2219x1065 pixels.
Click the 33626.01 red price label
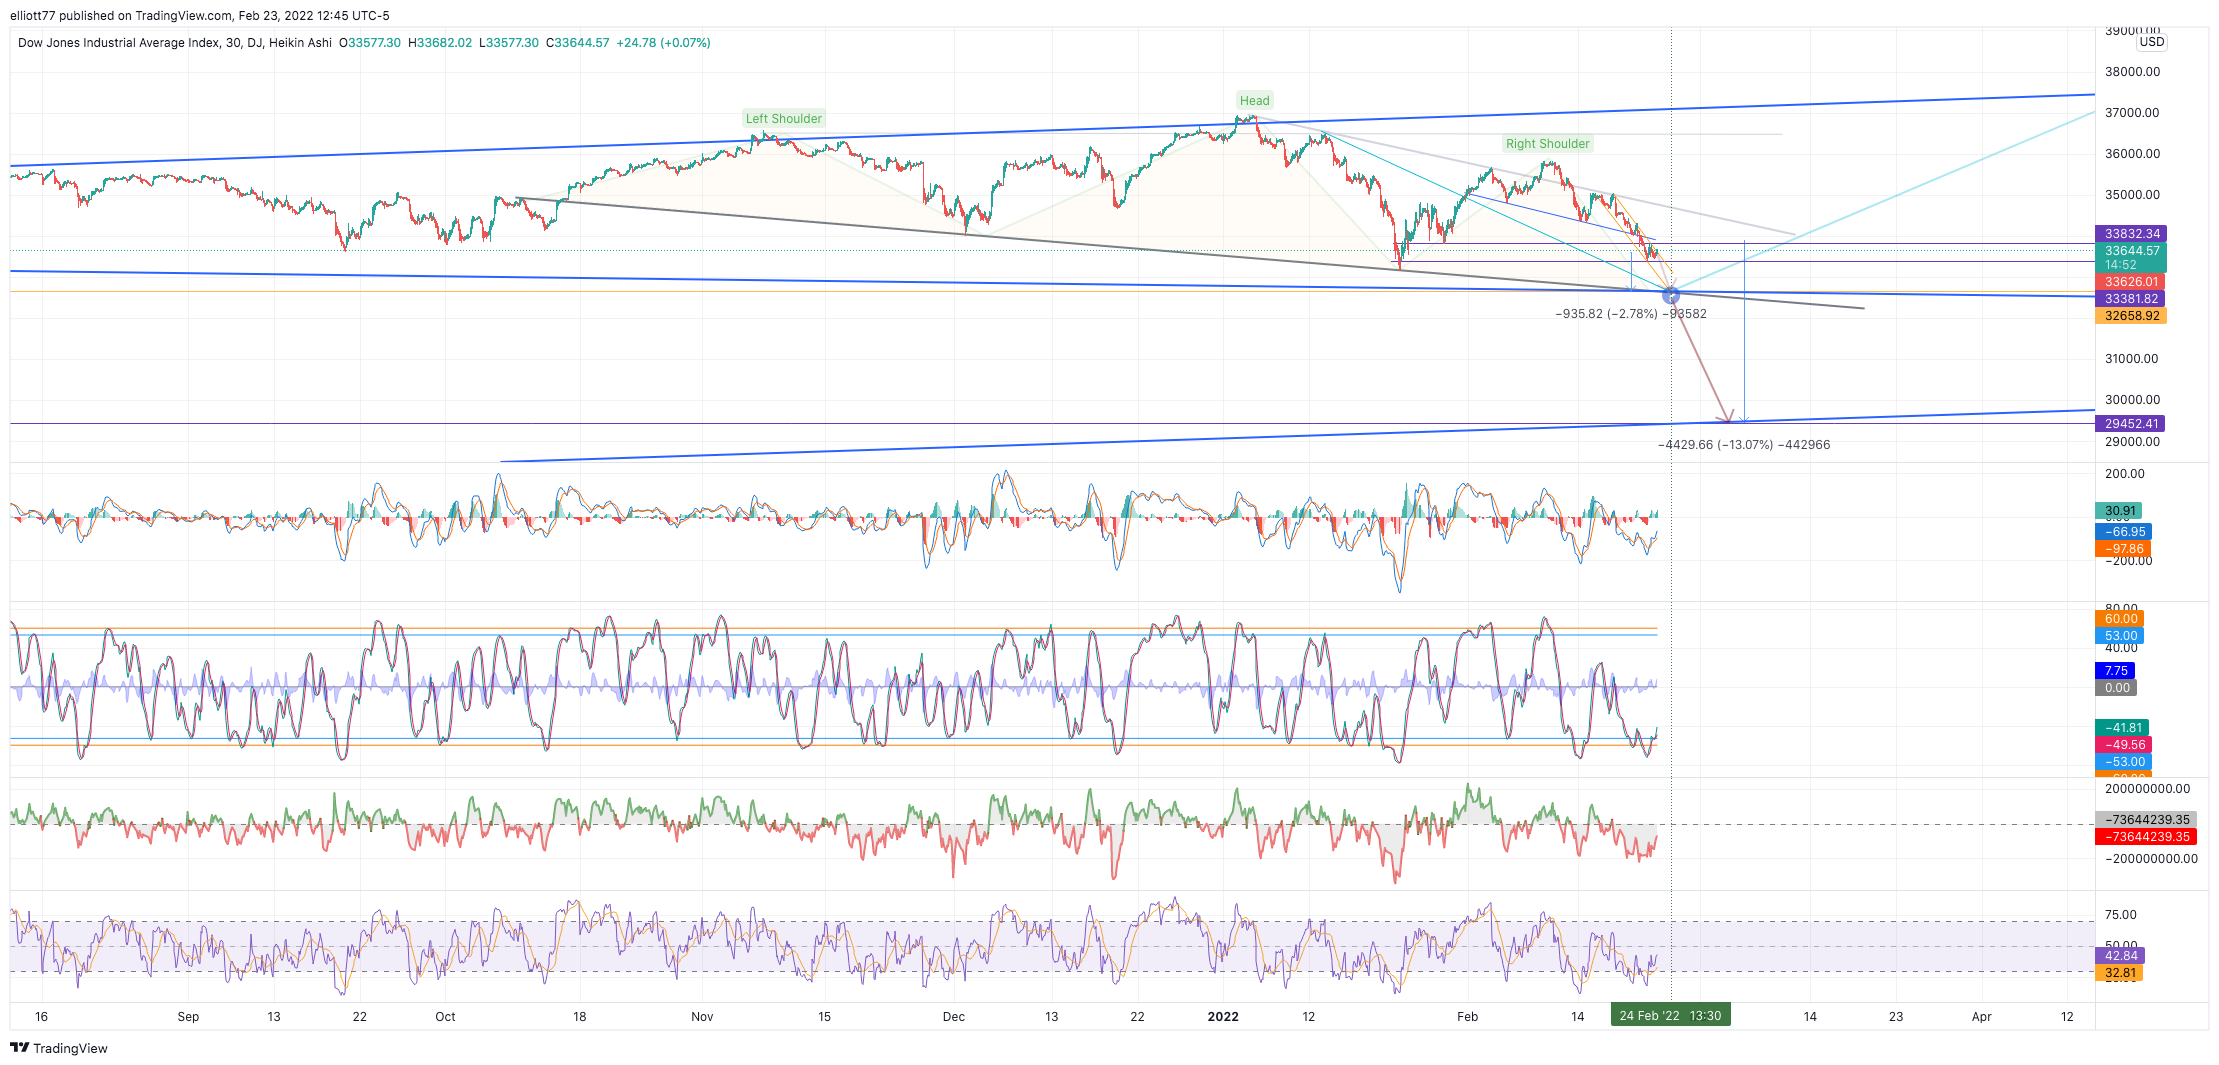[2131, 282]
